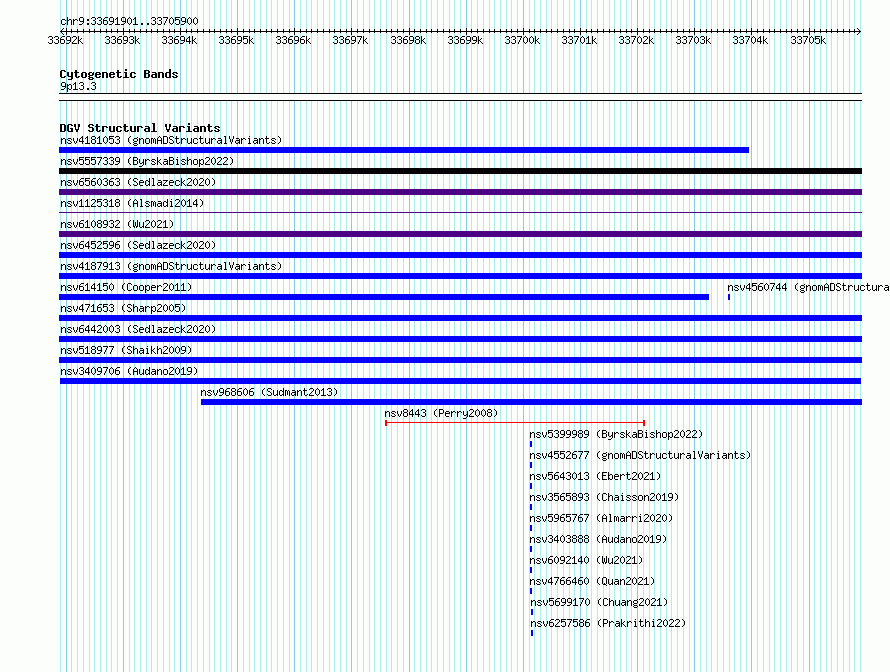Image resolution: width=890 pixels, height=672 pixels.
Task: Click the nsv4181053 gnomAD variant label
Action: click(x=171, y=140)
